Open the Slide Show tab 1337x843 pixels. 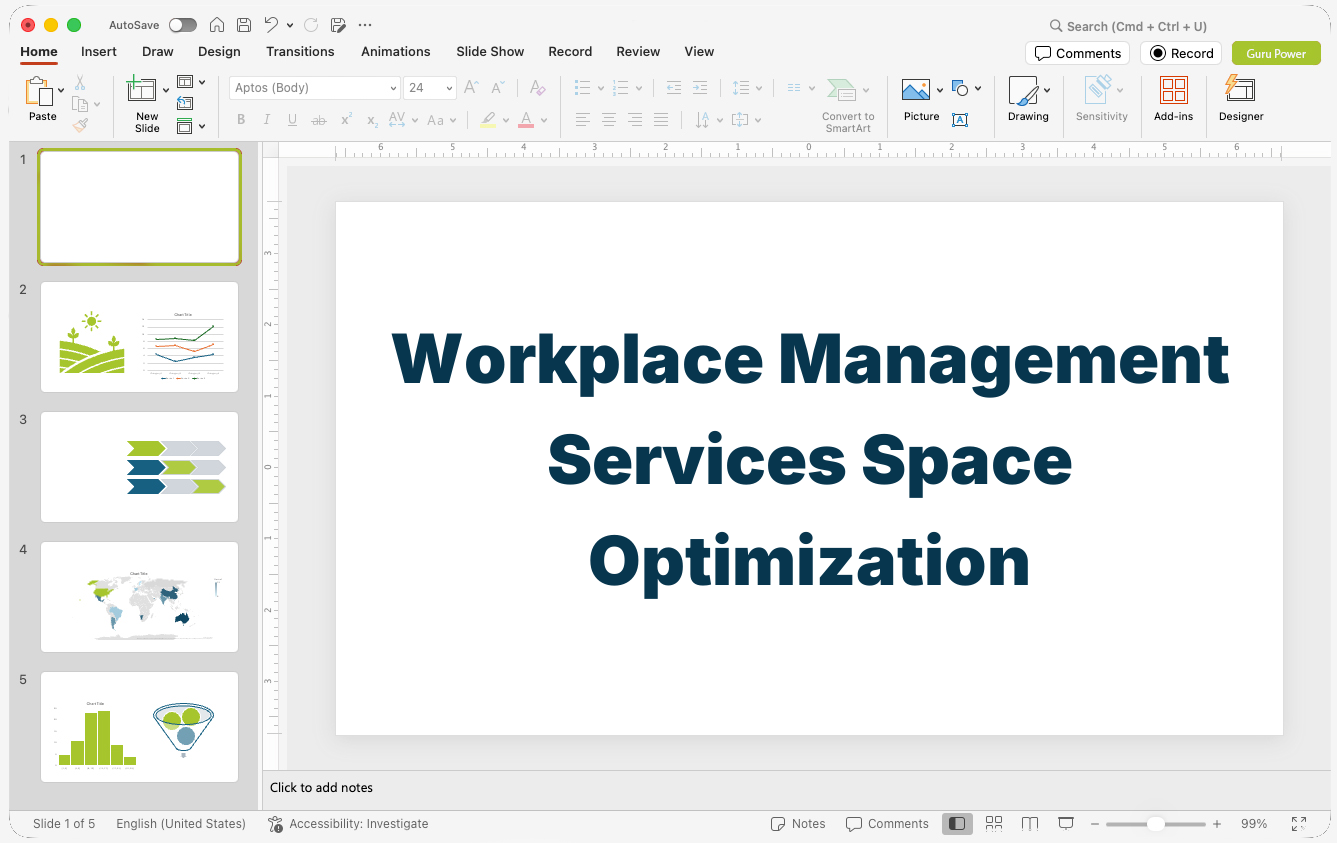pyautogui.click(x=490, y=52)
